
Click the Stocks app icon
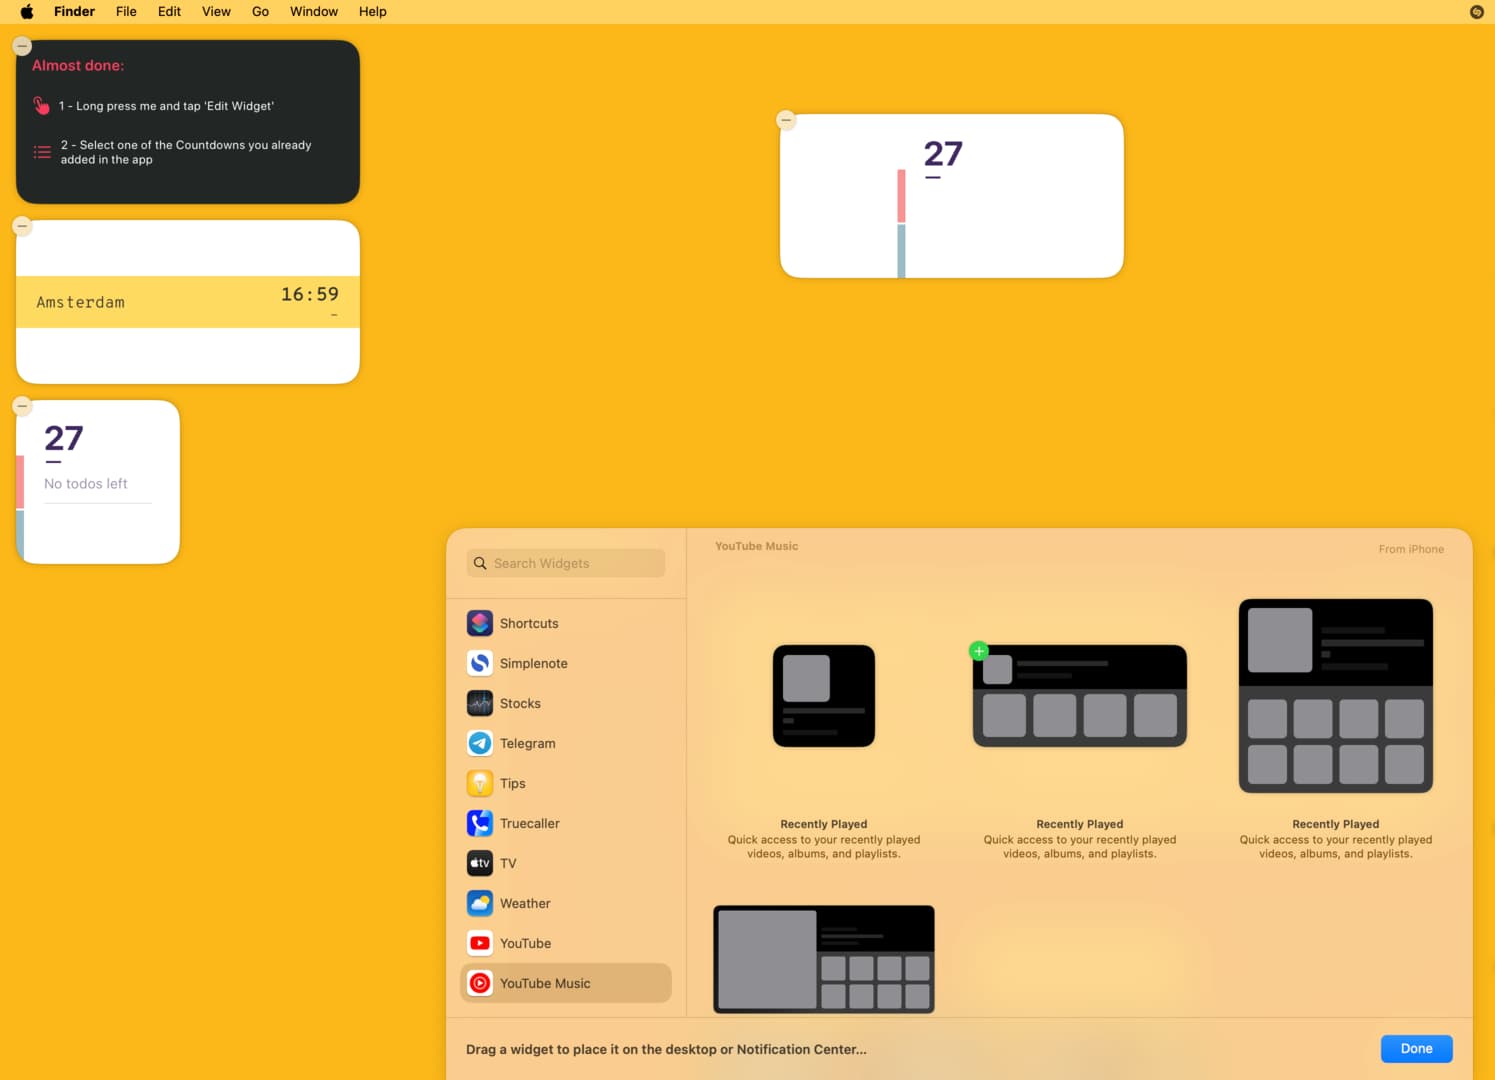click(480, 703)
